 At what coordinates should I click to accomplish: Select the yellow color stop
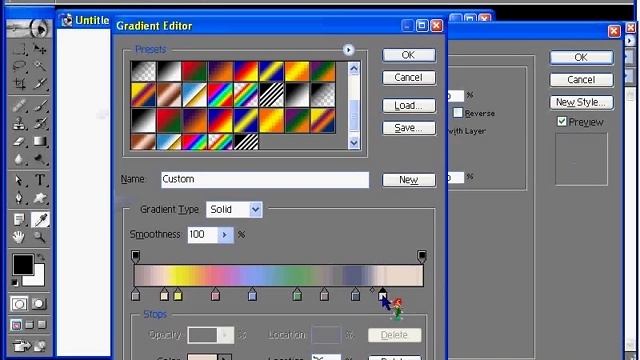178,295
